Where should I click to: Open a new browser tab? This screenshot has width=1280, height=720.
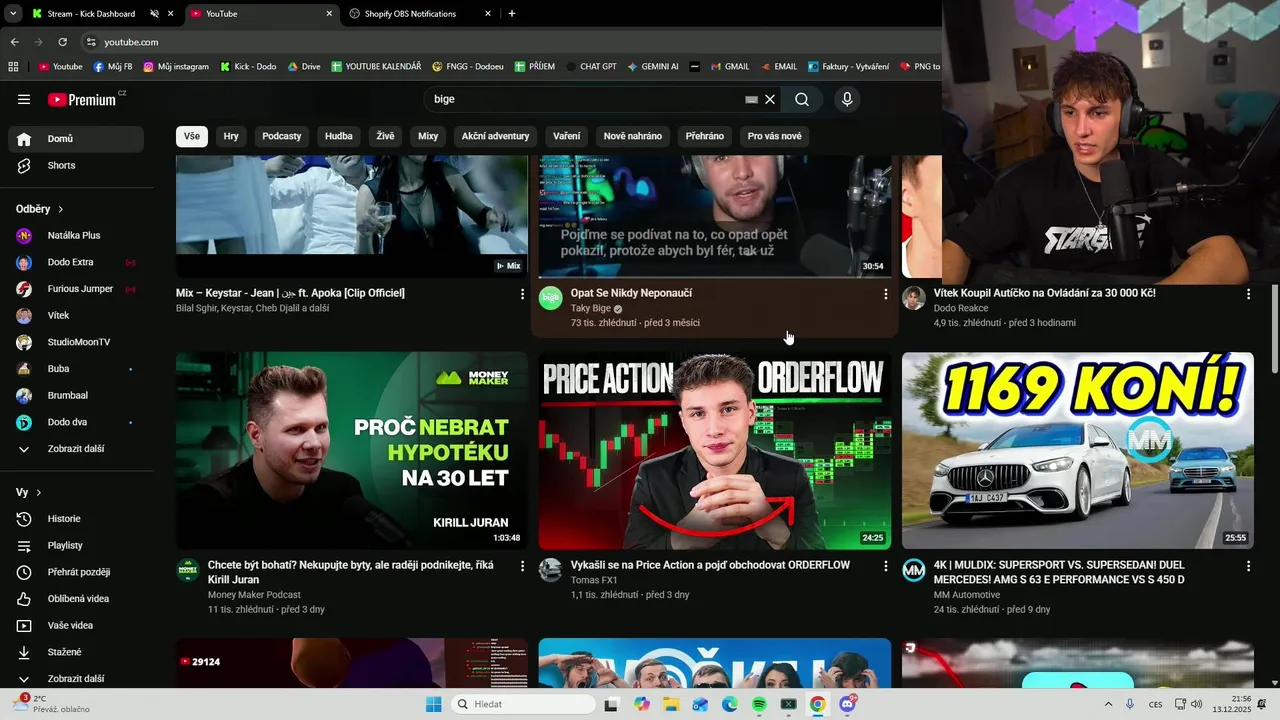tap(512, 14)
